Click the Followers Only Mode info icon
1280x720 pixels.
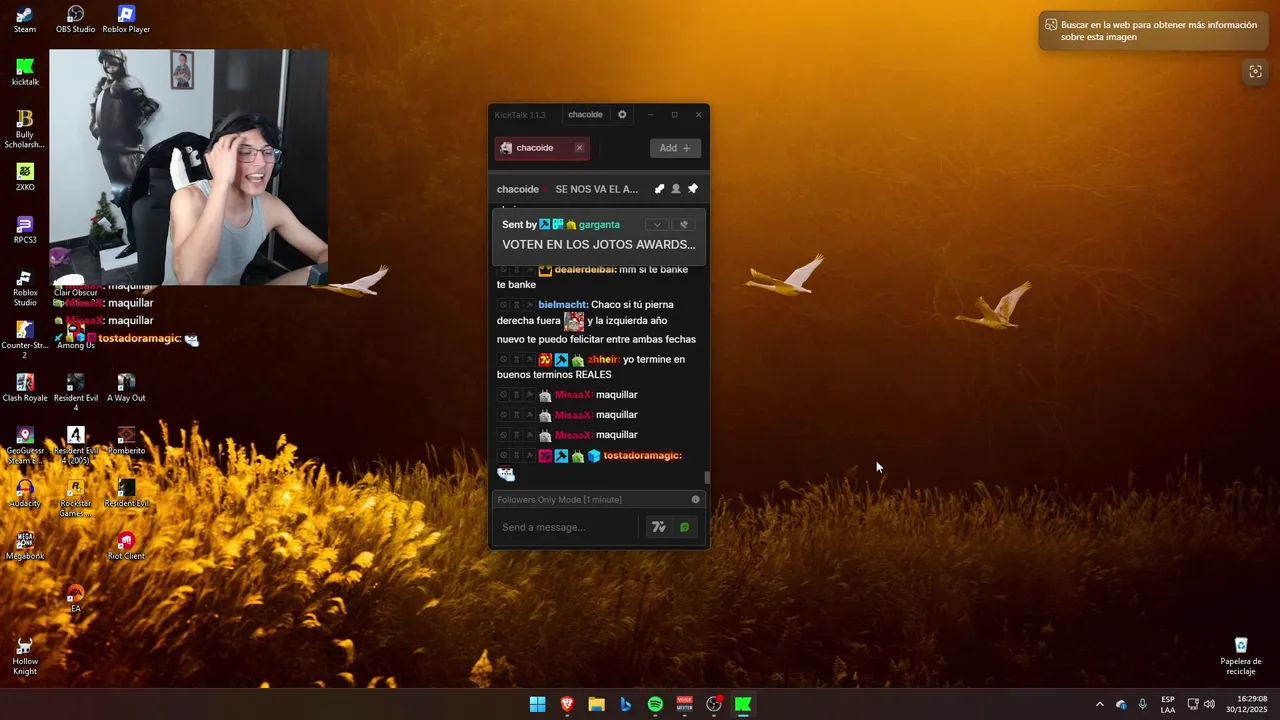[696, 499]
